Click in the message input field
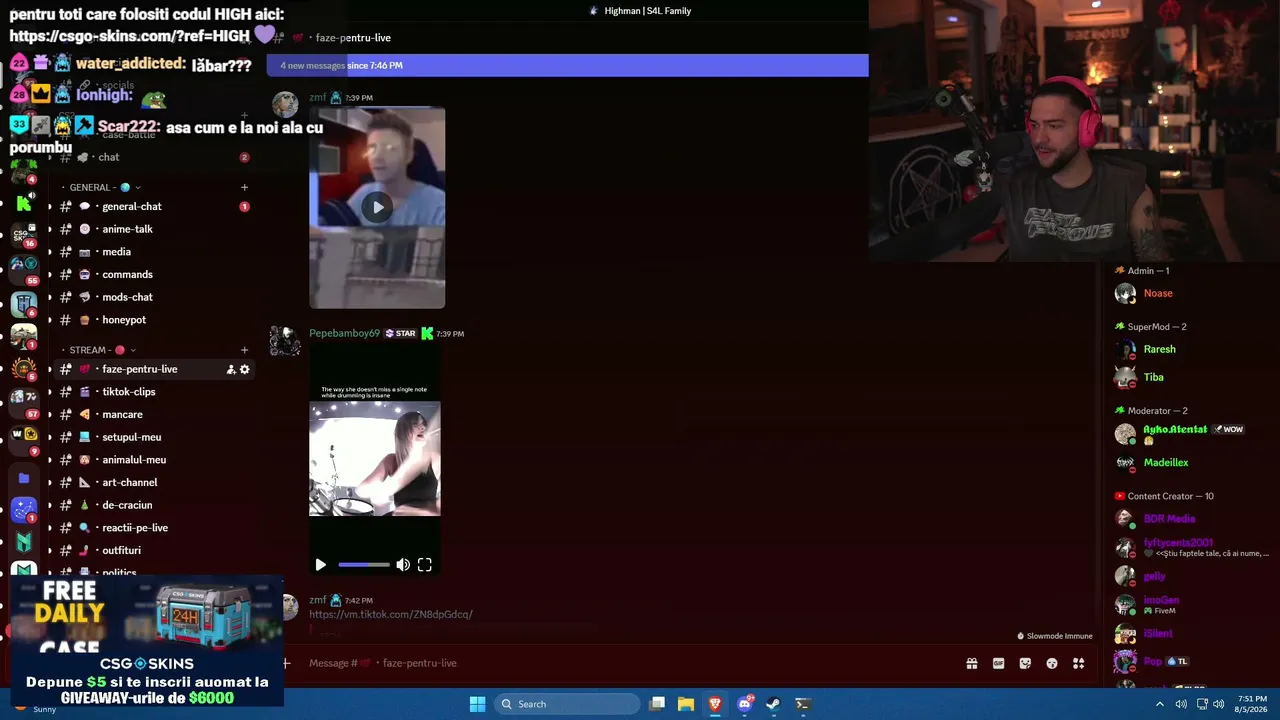 pos(630,663)
